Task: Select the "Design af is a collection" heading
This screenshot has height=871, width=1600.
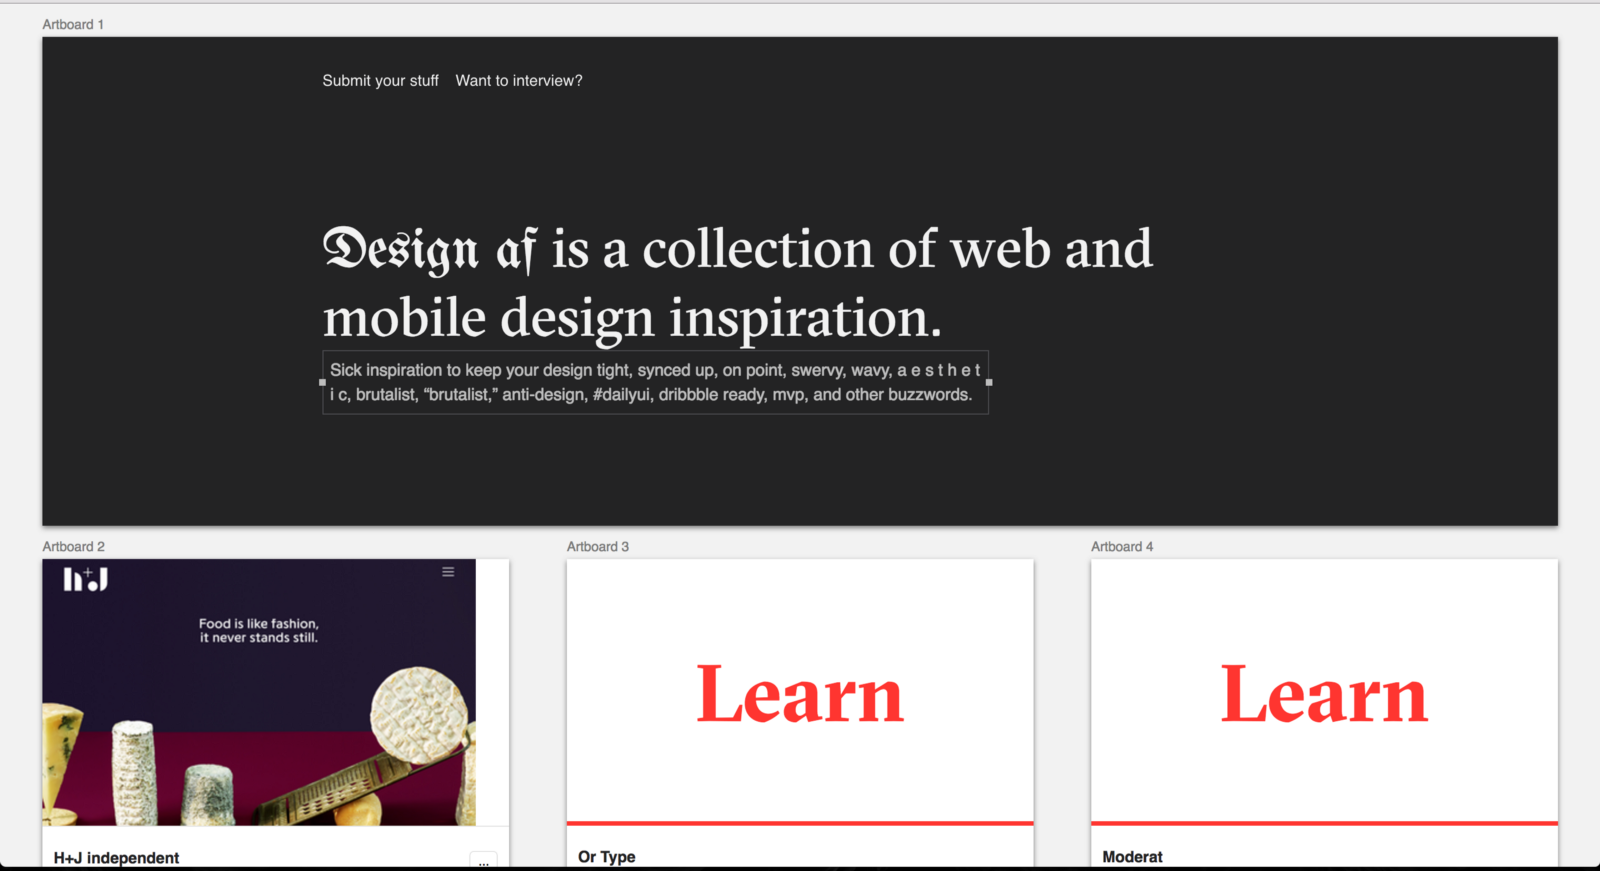Action: tap(738, 283)
